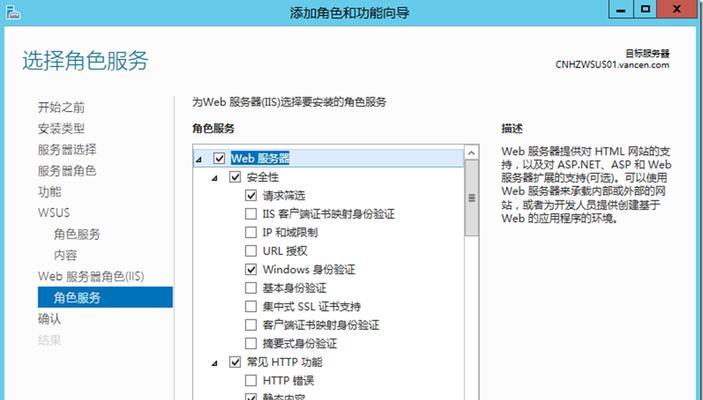703x400 pixels.
Task: Select the Web 服务器 tree label
Action: click(x=260, y=158)
